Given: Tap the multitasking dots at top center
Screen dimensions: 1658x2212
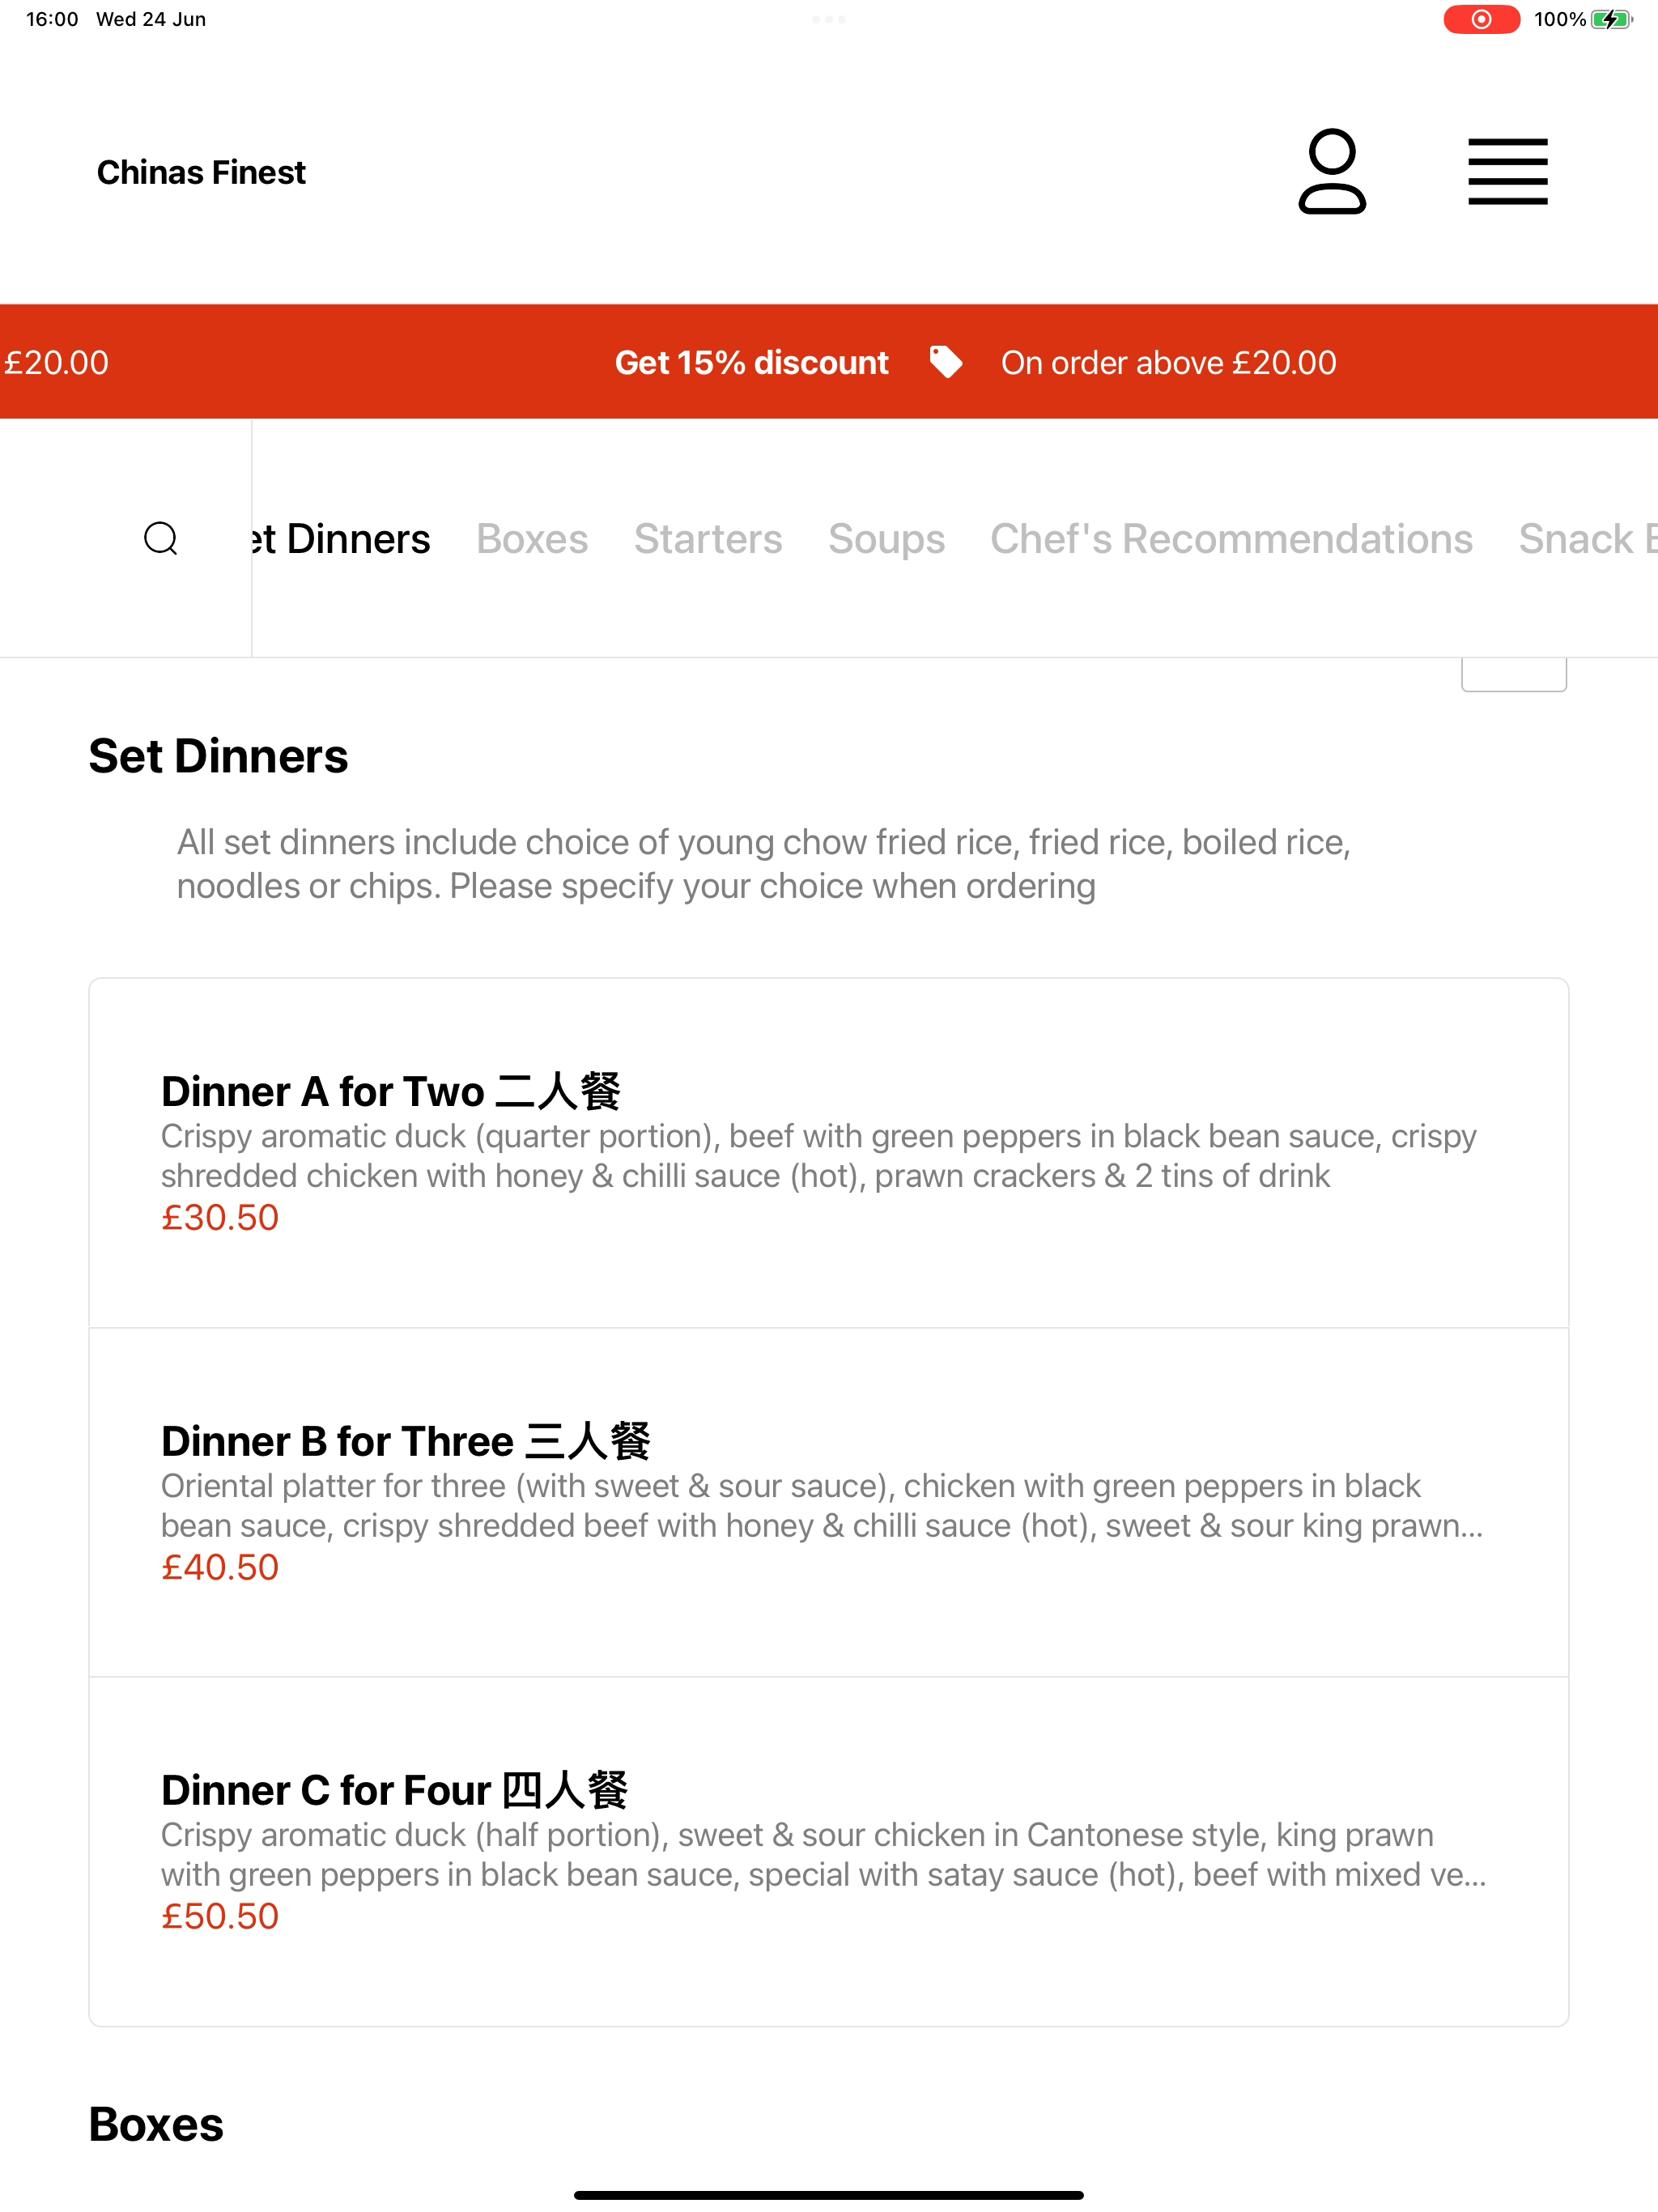Looking at the screenshot, I should 829,19.
